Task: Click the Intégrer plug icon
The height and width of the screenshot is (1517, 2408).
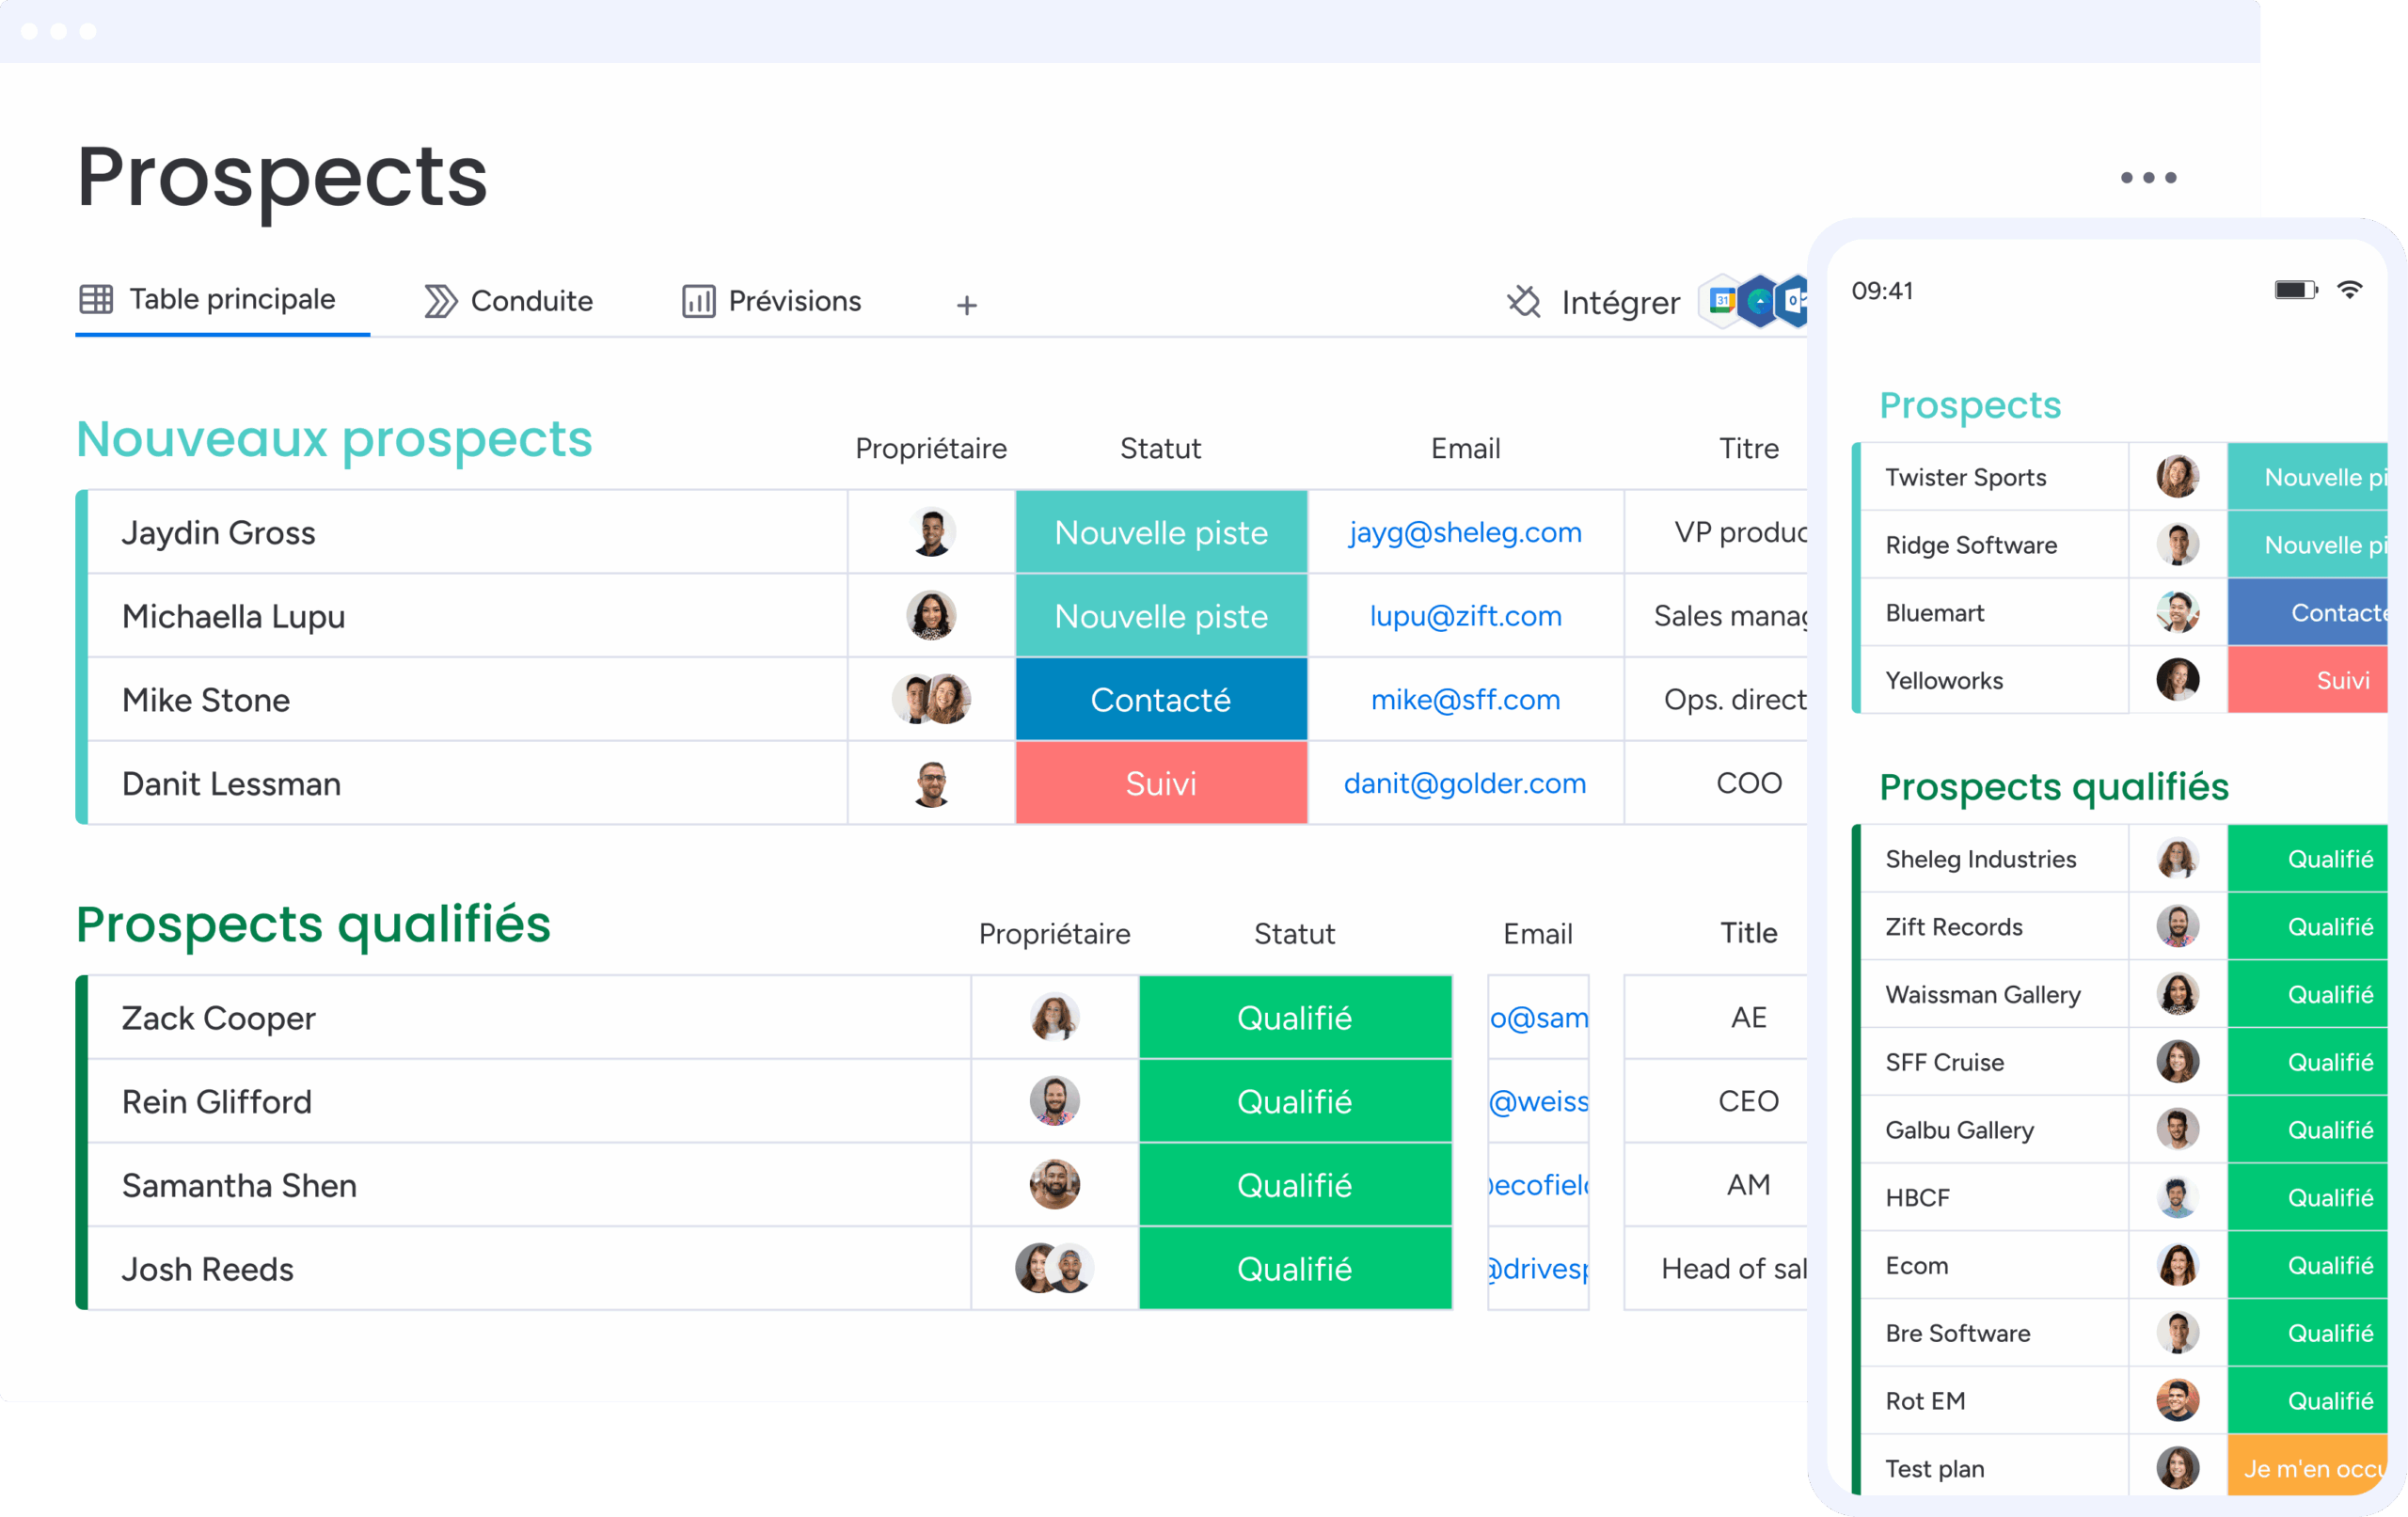Action: [x=1524, y=301]
